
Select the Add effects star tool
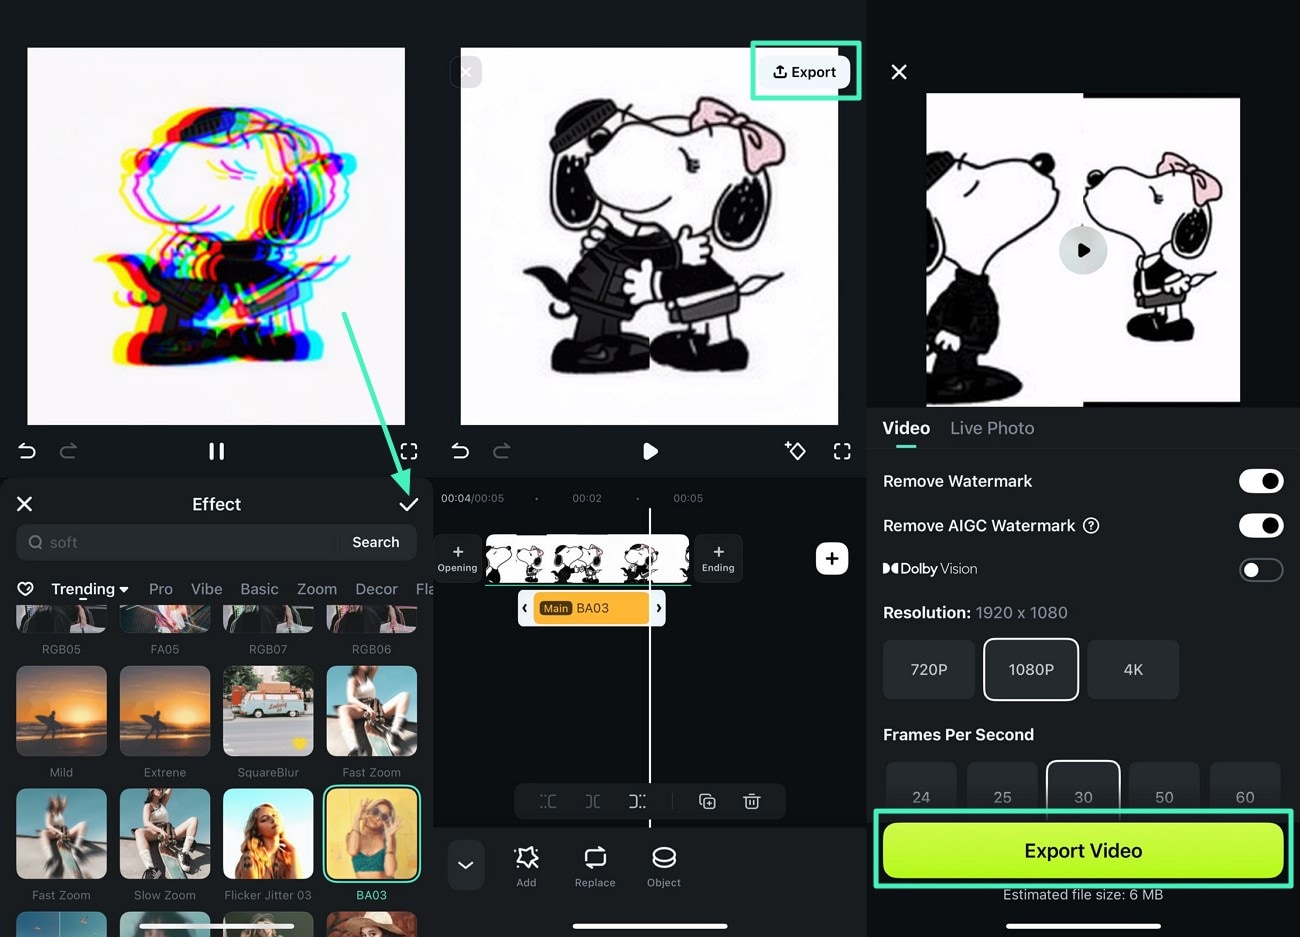(527, 866)
